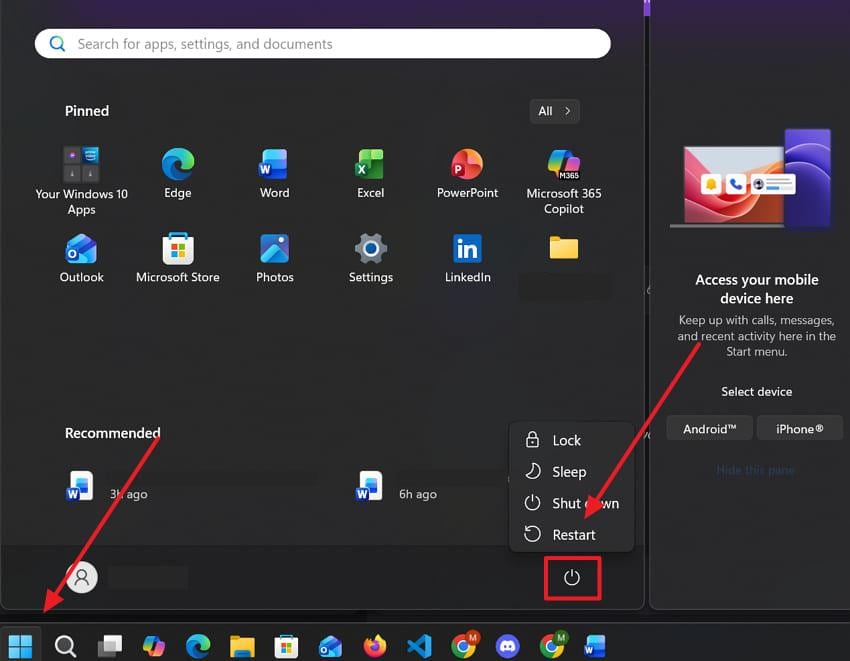The width and height of the screenshot is (850, 661).
Task: Launch Firefox from the taskbar
Action: [375, 645]
